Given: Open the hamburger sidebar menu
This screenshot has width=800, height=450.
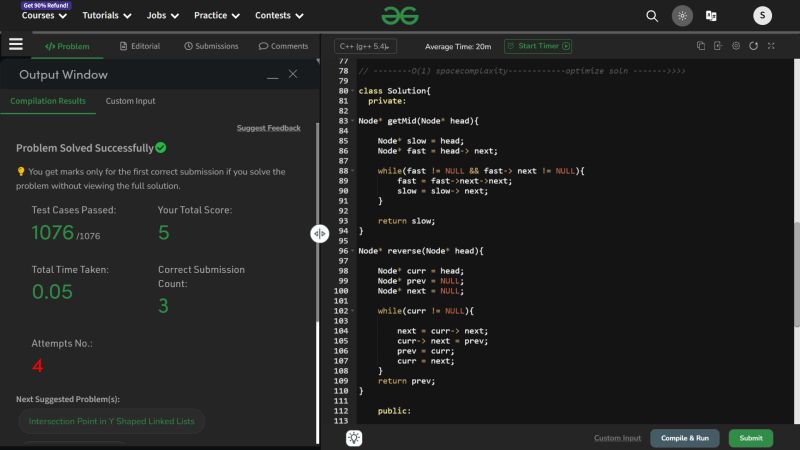Looking at the screenshot, I should click(16, 44).
